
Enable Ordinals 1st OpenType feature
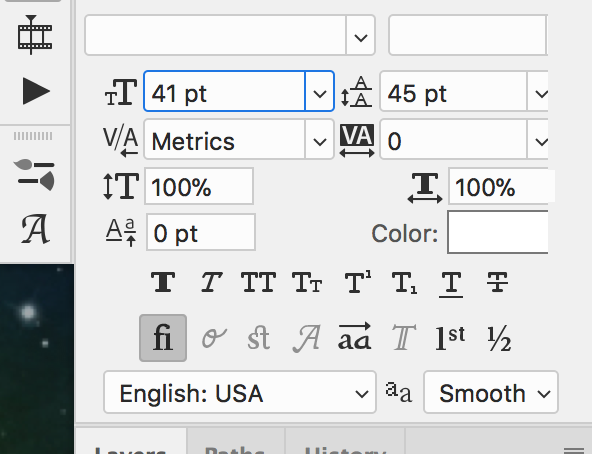click(x=450, y=338)
